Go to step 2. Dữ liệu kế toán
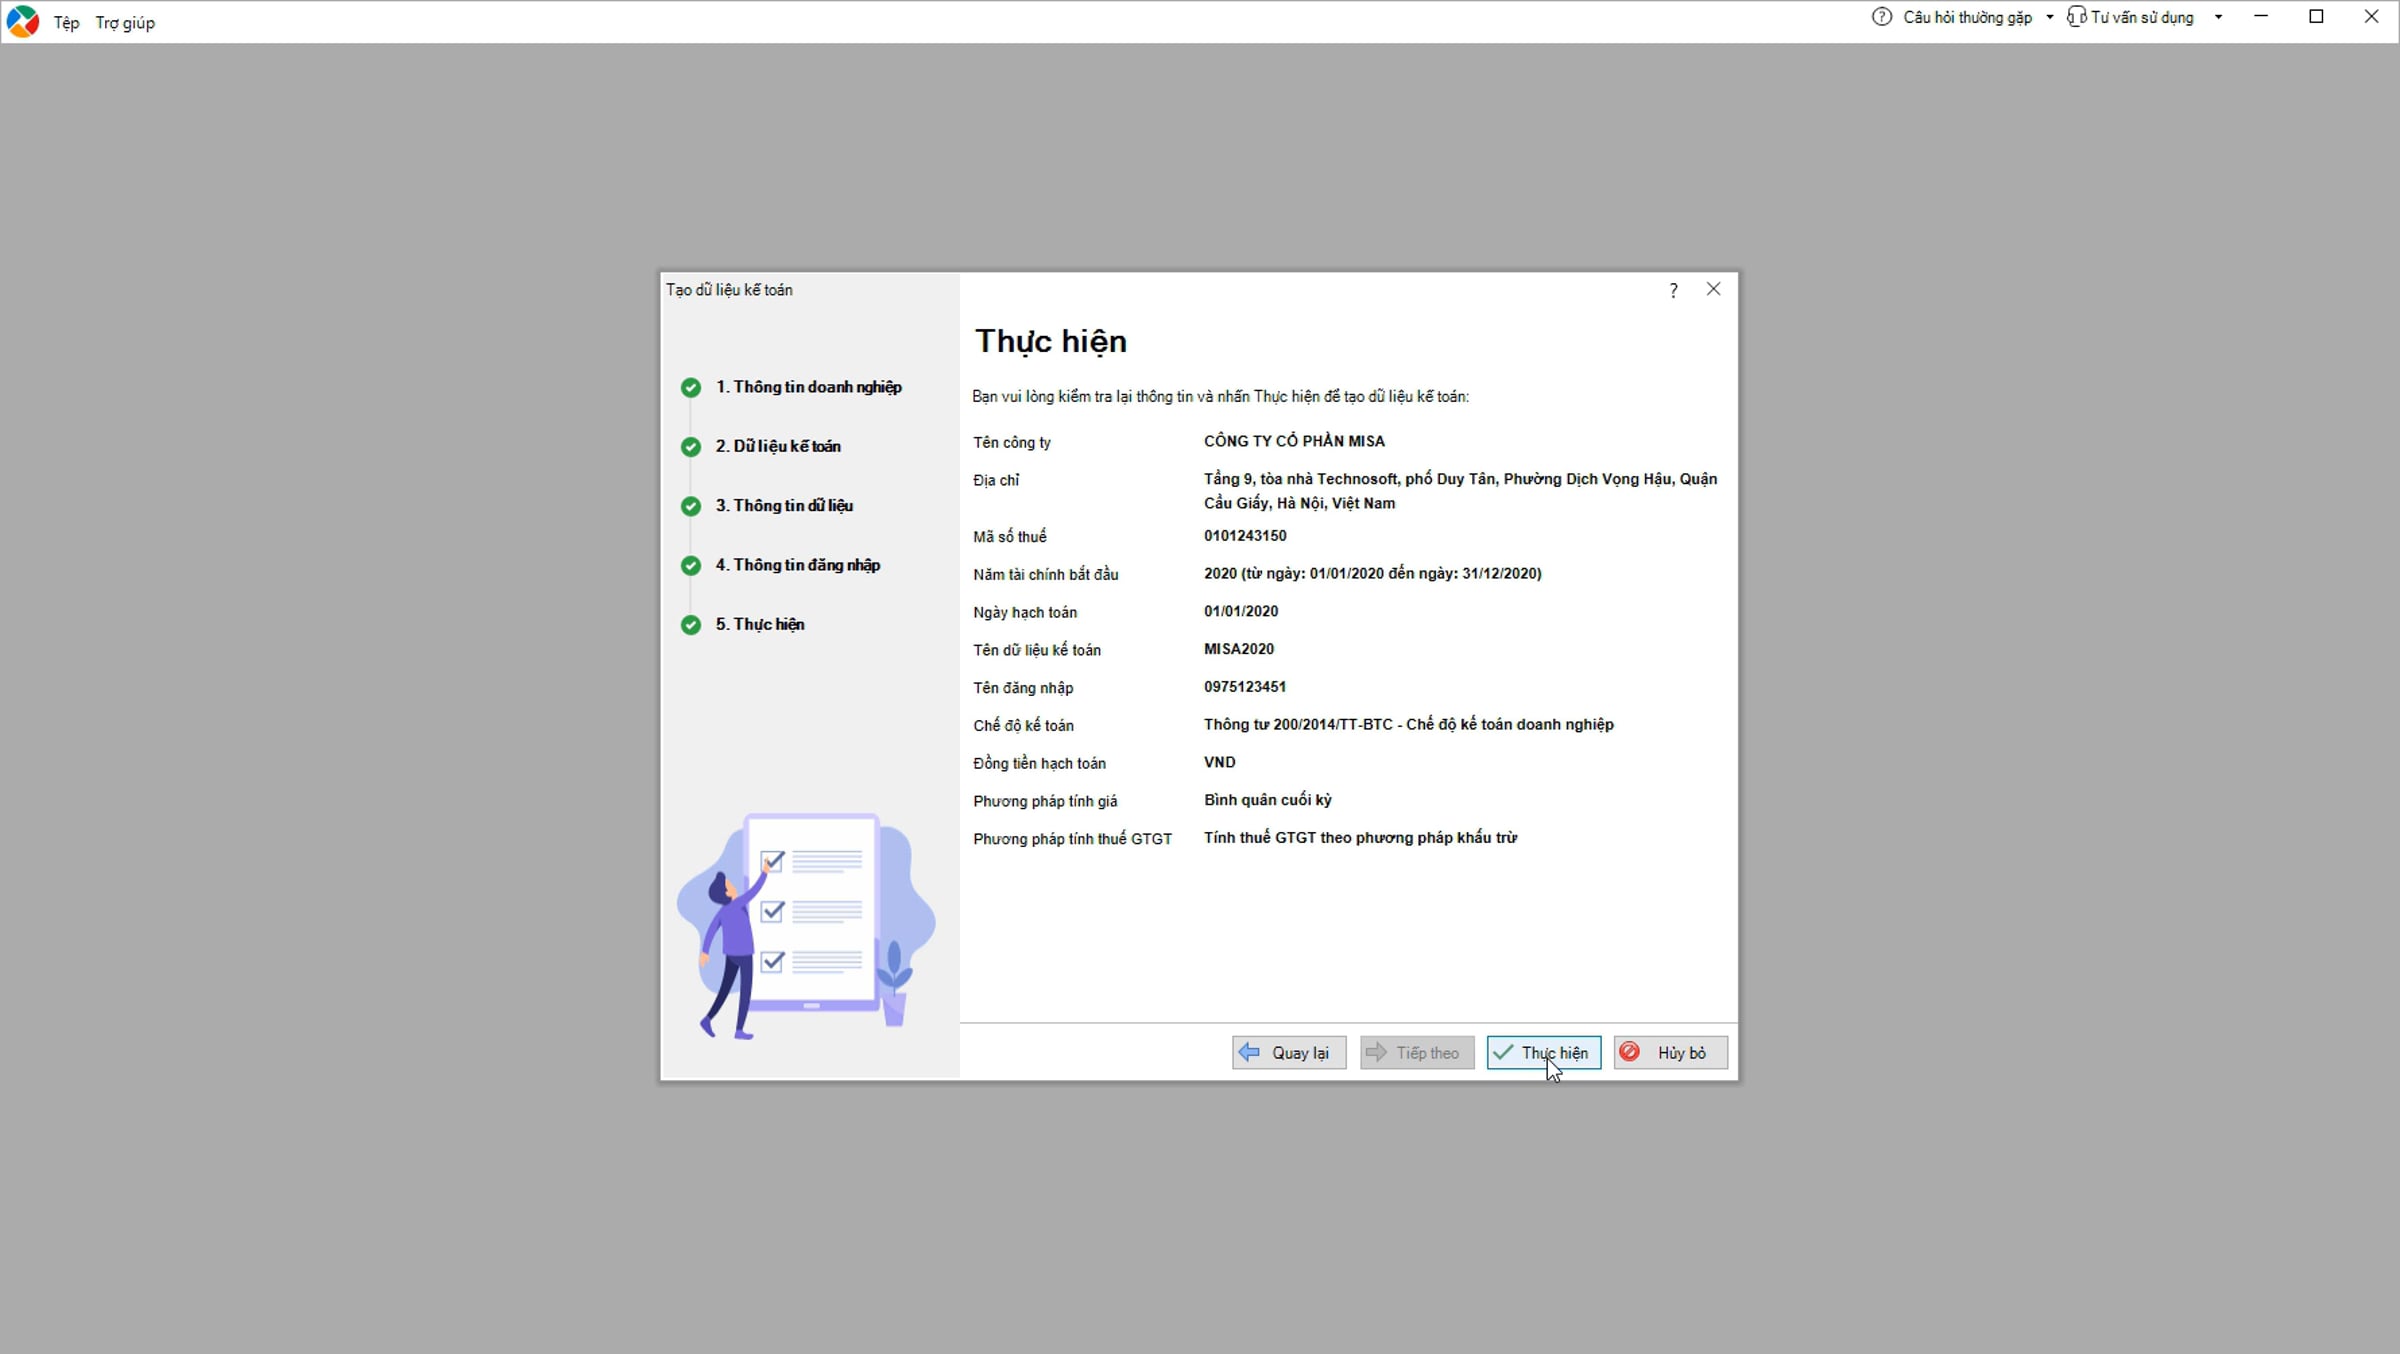The image size is (2400, 1354). click(778, 446)
